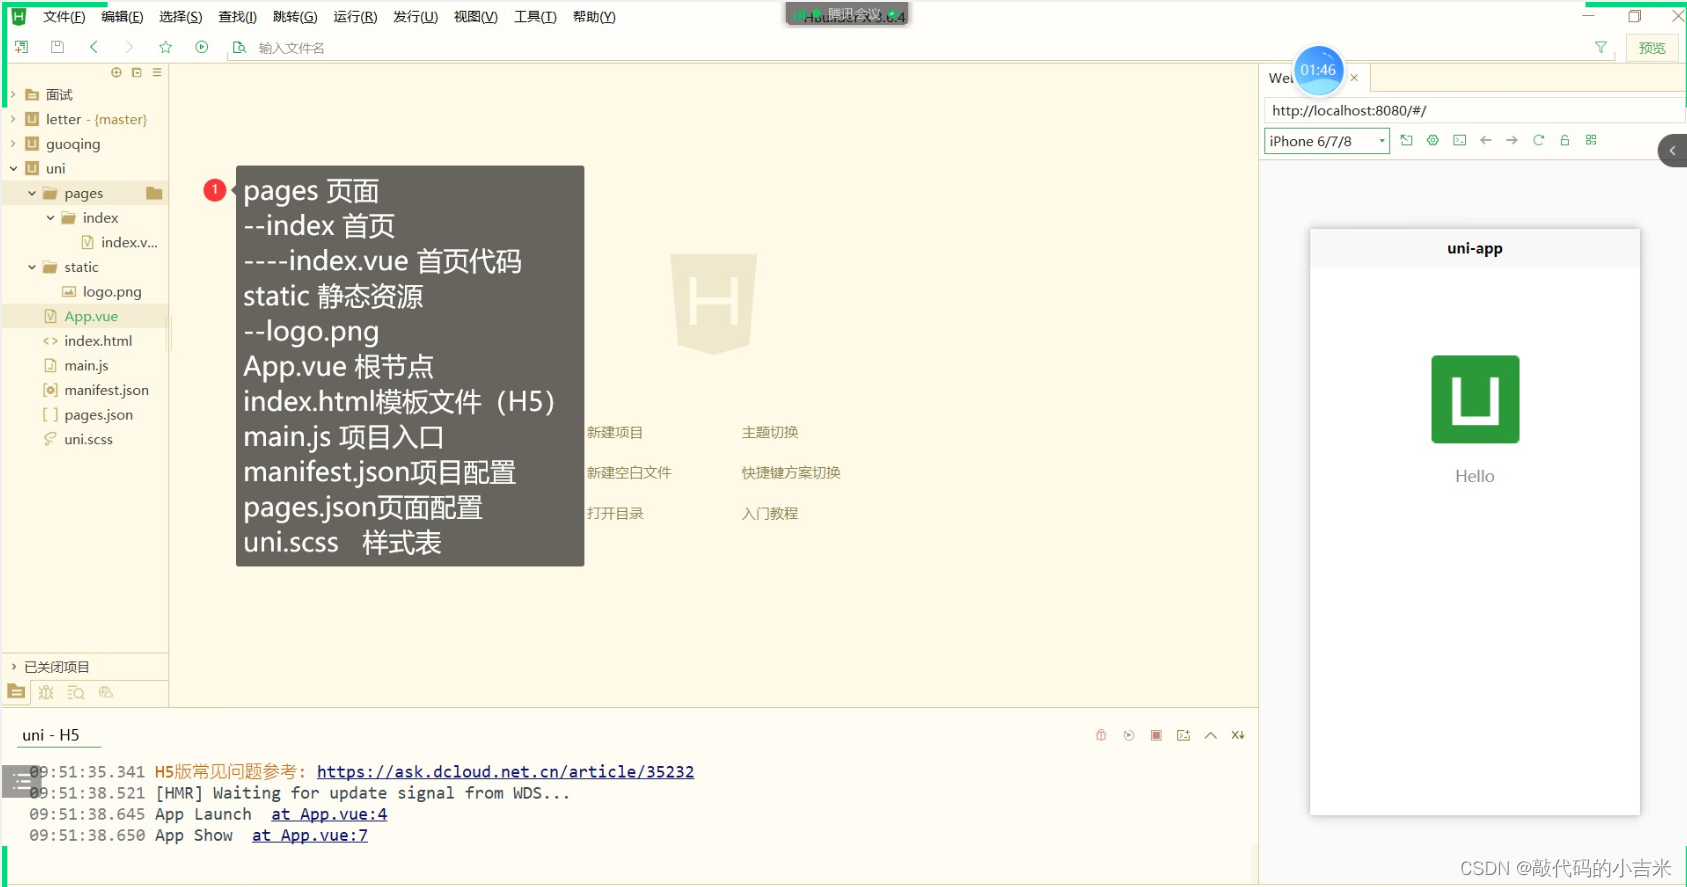Go back with the left arrow toolbar icon
Screen dimensions: 1687x887
[93, 47]
